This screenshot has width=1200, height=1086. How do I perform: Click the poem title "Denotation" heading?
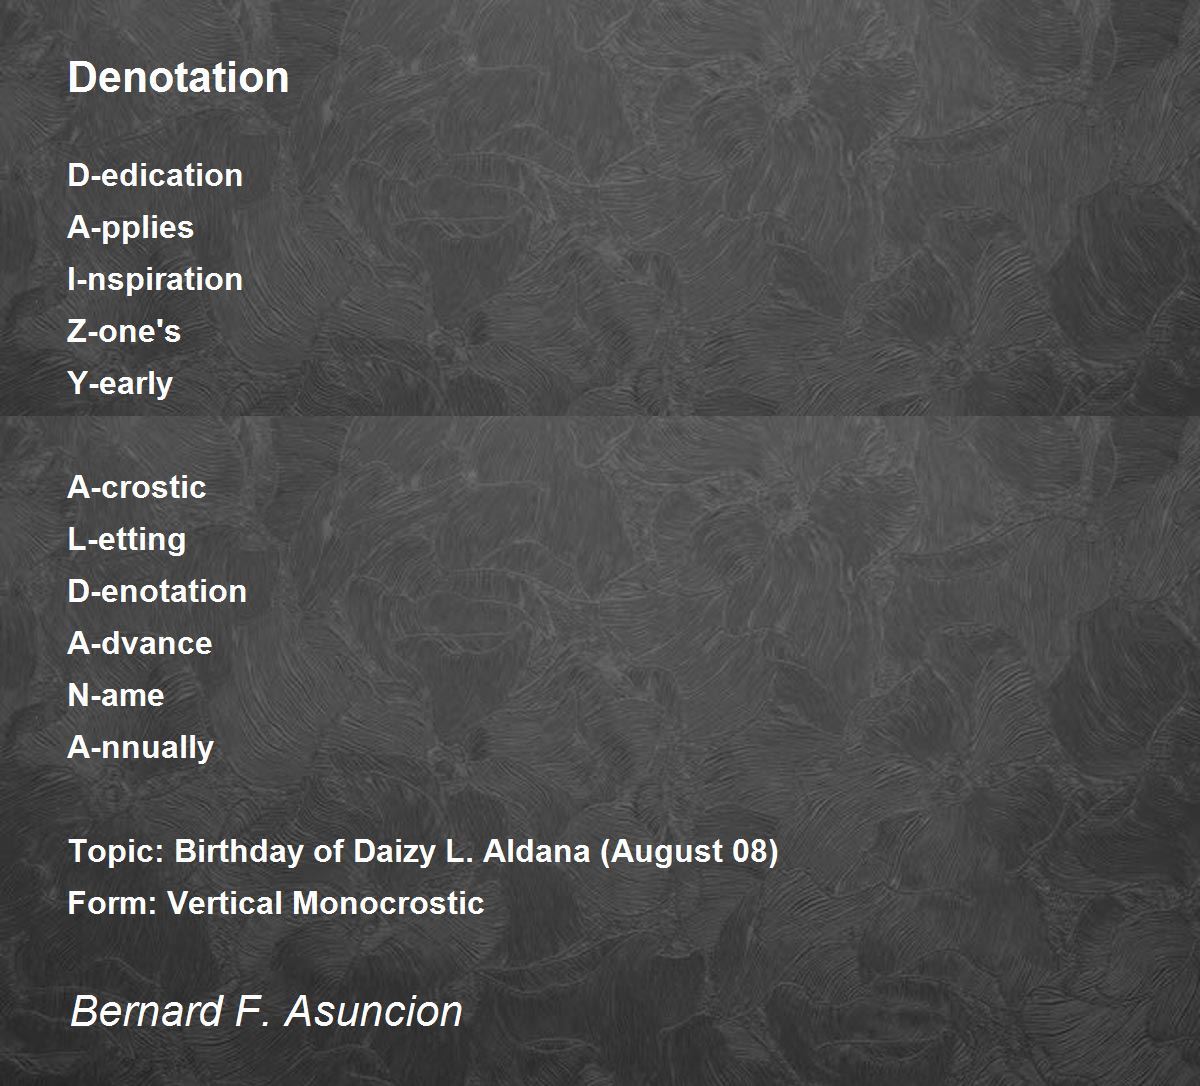coord(178,77)
